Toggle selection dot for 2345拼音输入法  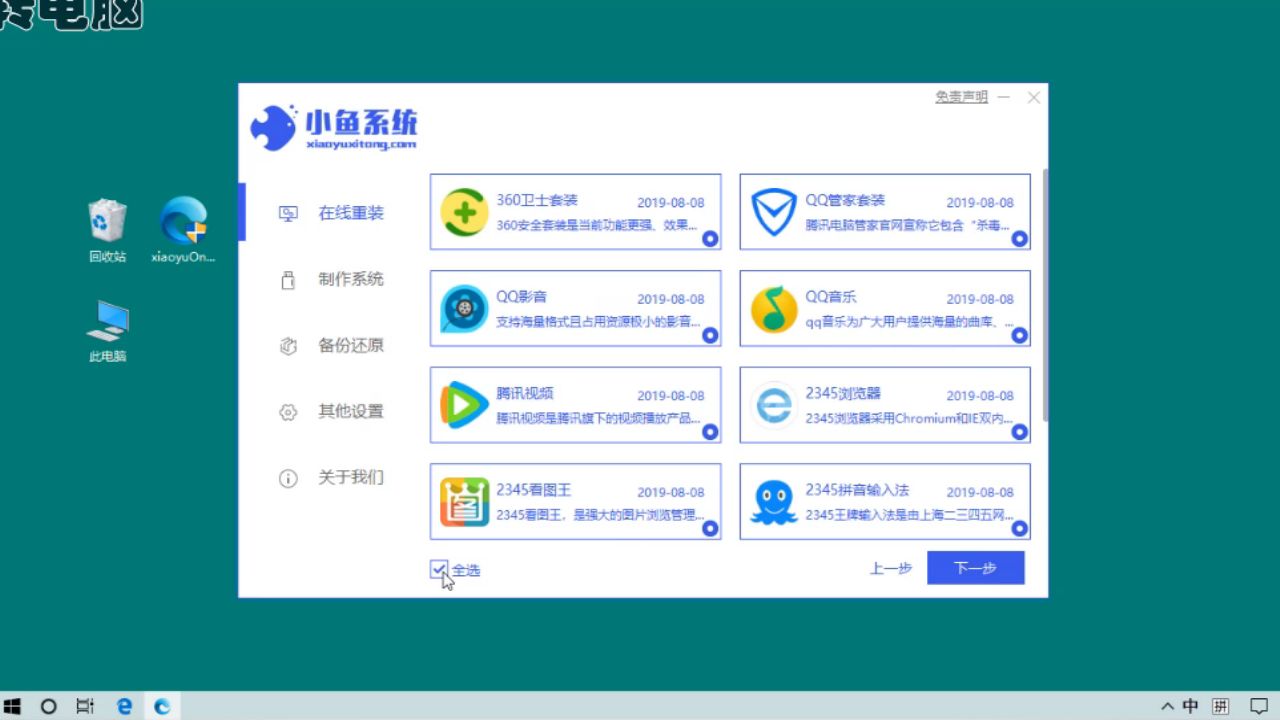tap(1020, 529)
